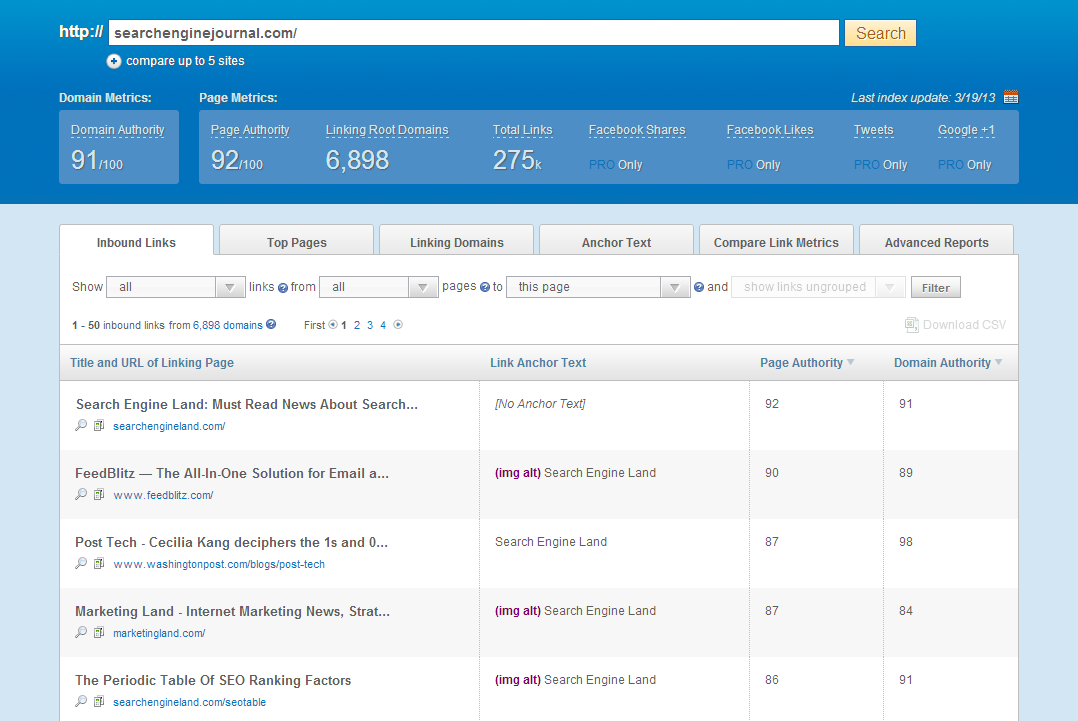Image resolution: width=1078 pixels, height=721 pixels.
Task: Click the Page Authority metric label in Page Metrics
Action: pos(250,130)
